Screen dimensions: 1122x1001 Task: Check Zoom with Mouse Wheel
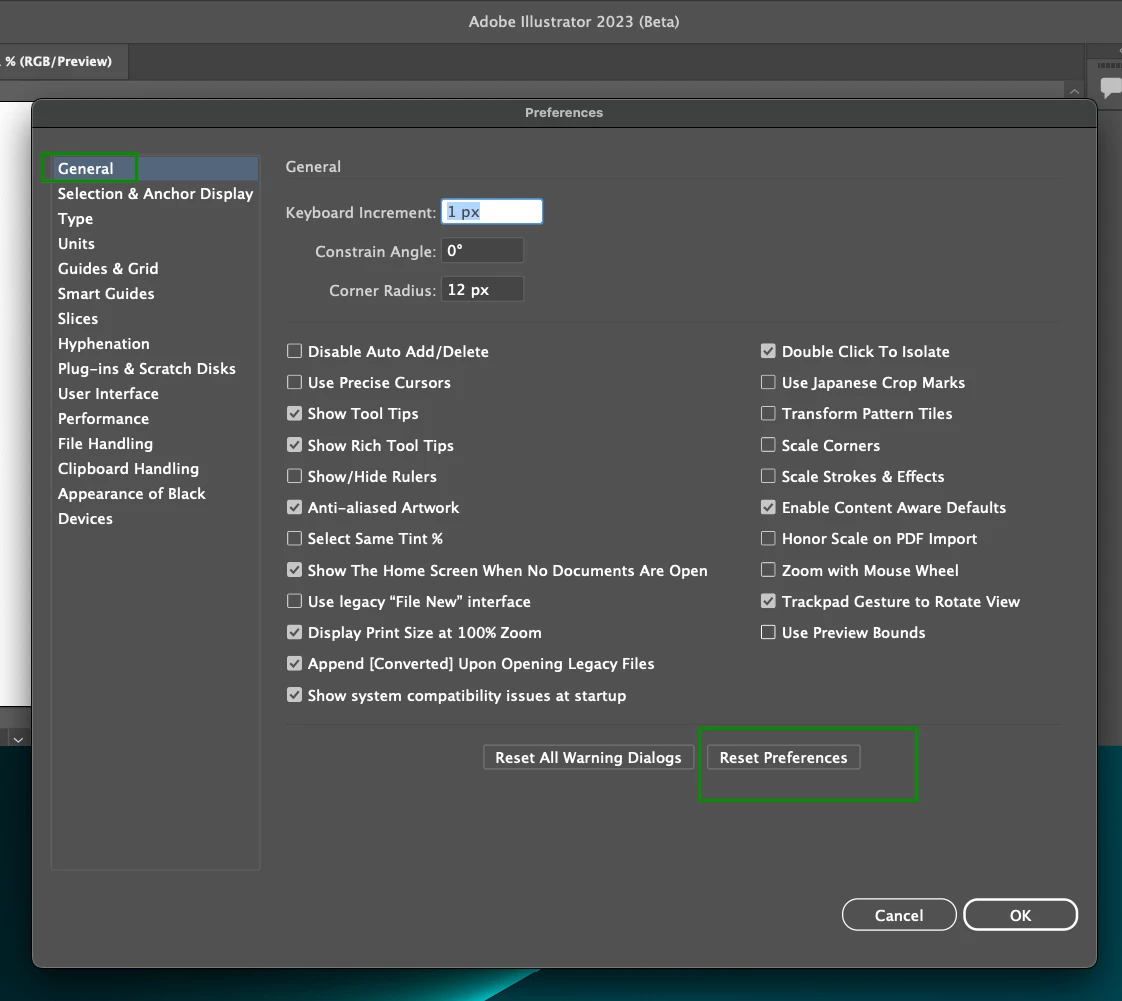tap(768, 570)
